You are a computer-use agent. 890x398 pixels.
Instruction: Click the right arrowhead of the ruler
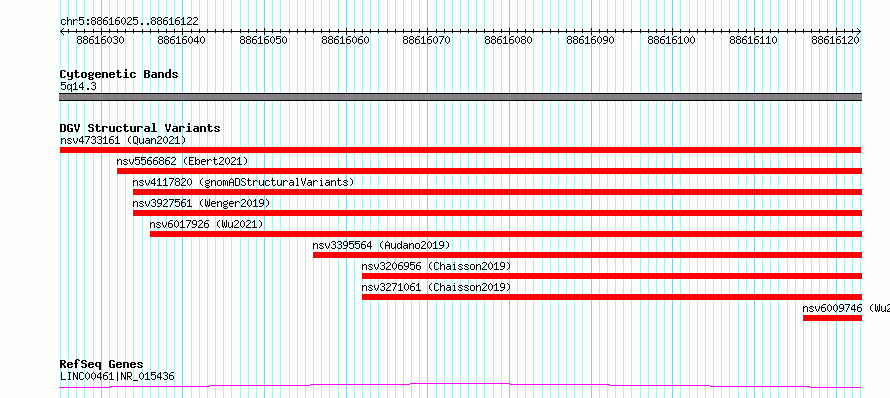pyautogui.click(x=859, y=32)
